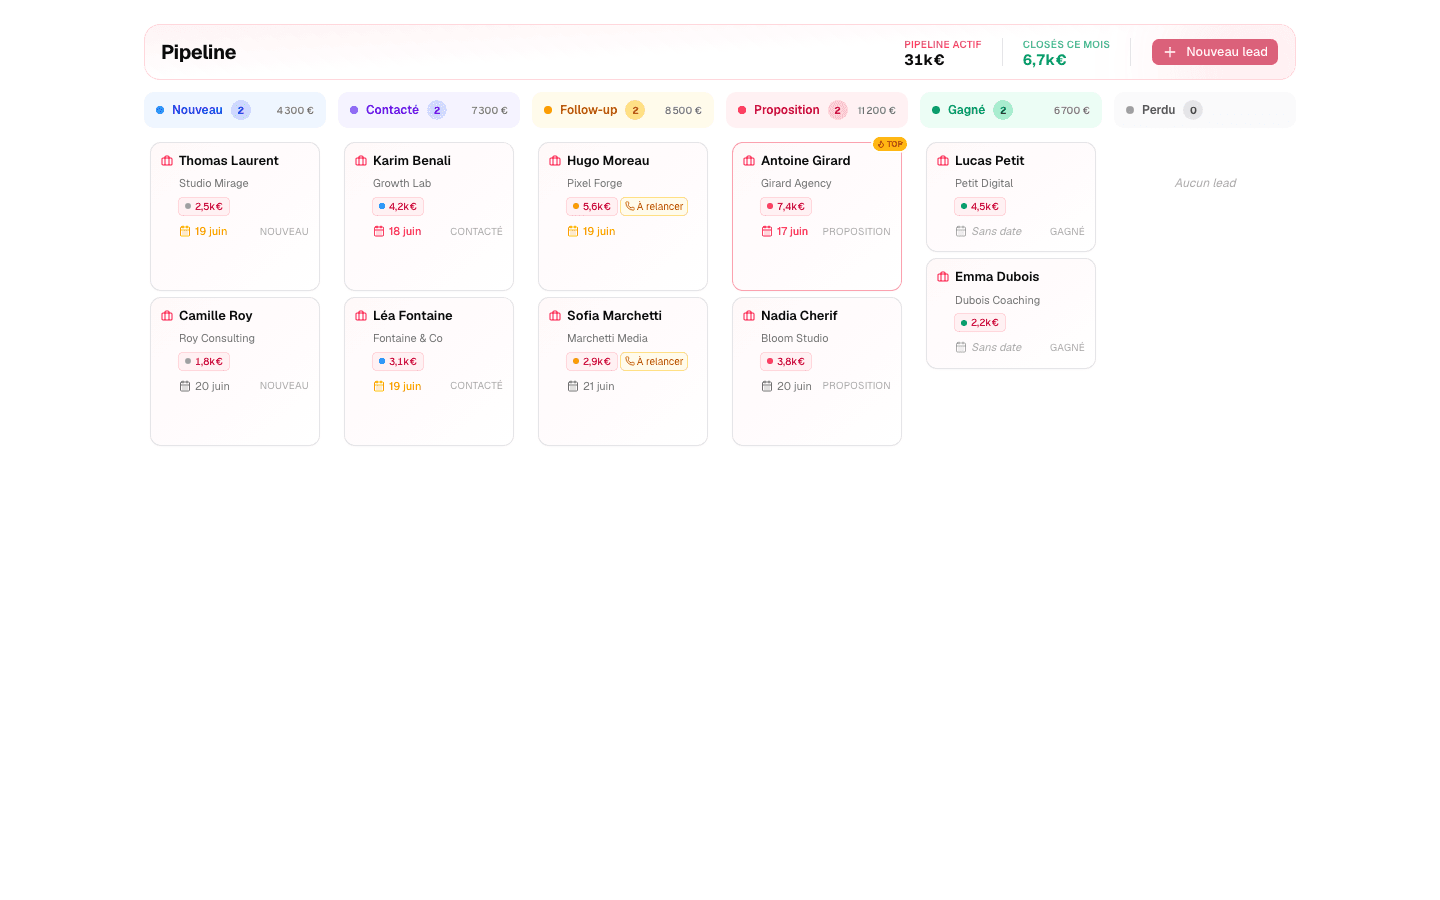Click the Girard Agency company name
Viewport: 1440px width, 900px height.
pyautogui.click(x=796, y=184)
